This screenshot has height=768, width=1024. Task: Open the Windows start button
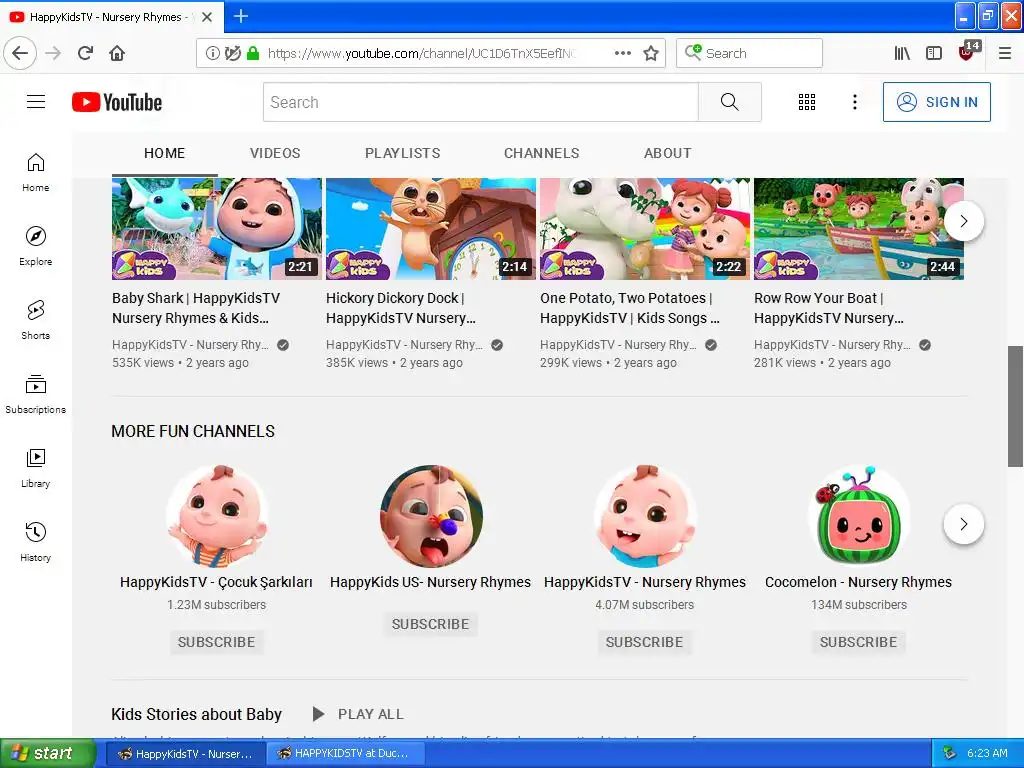(x=48, y=753)
